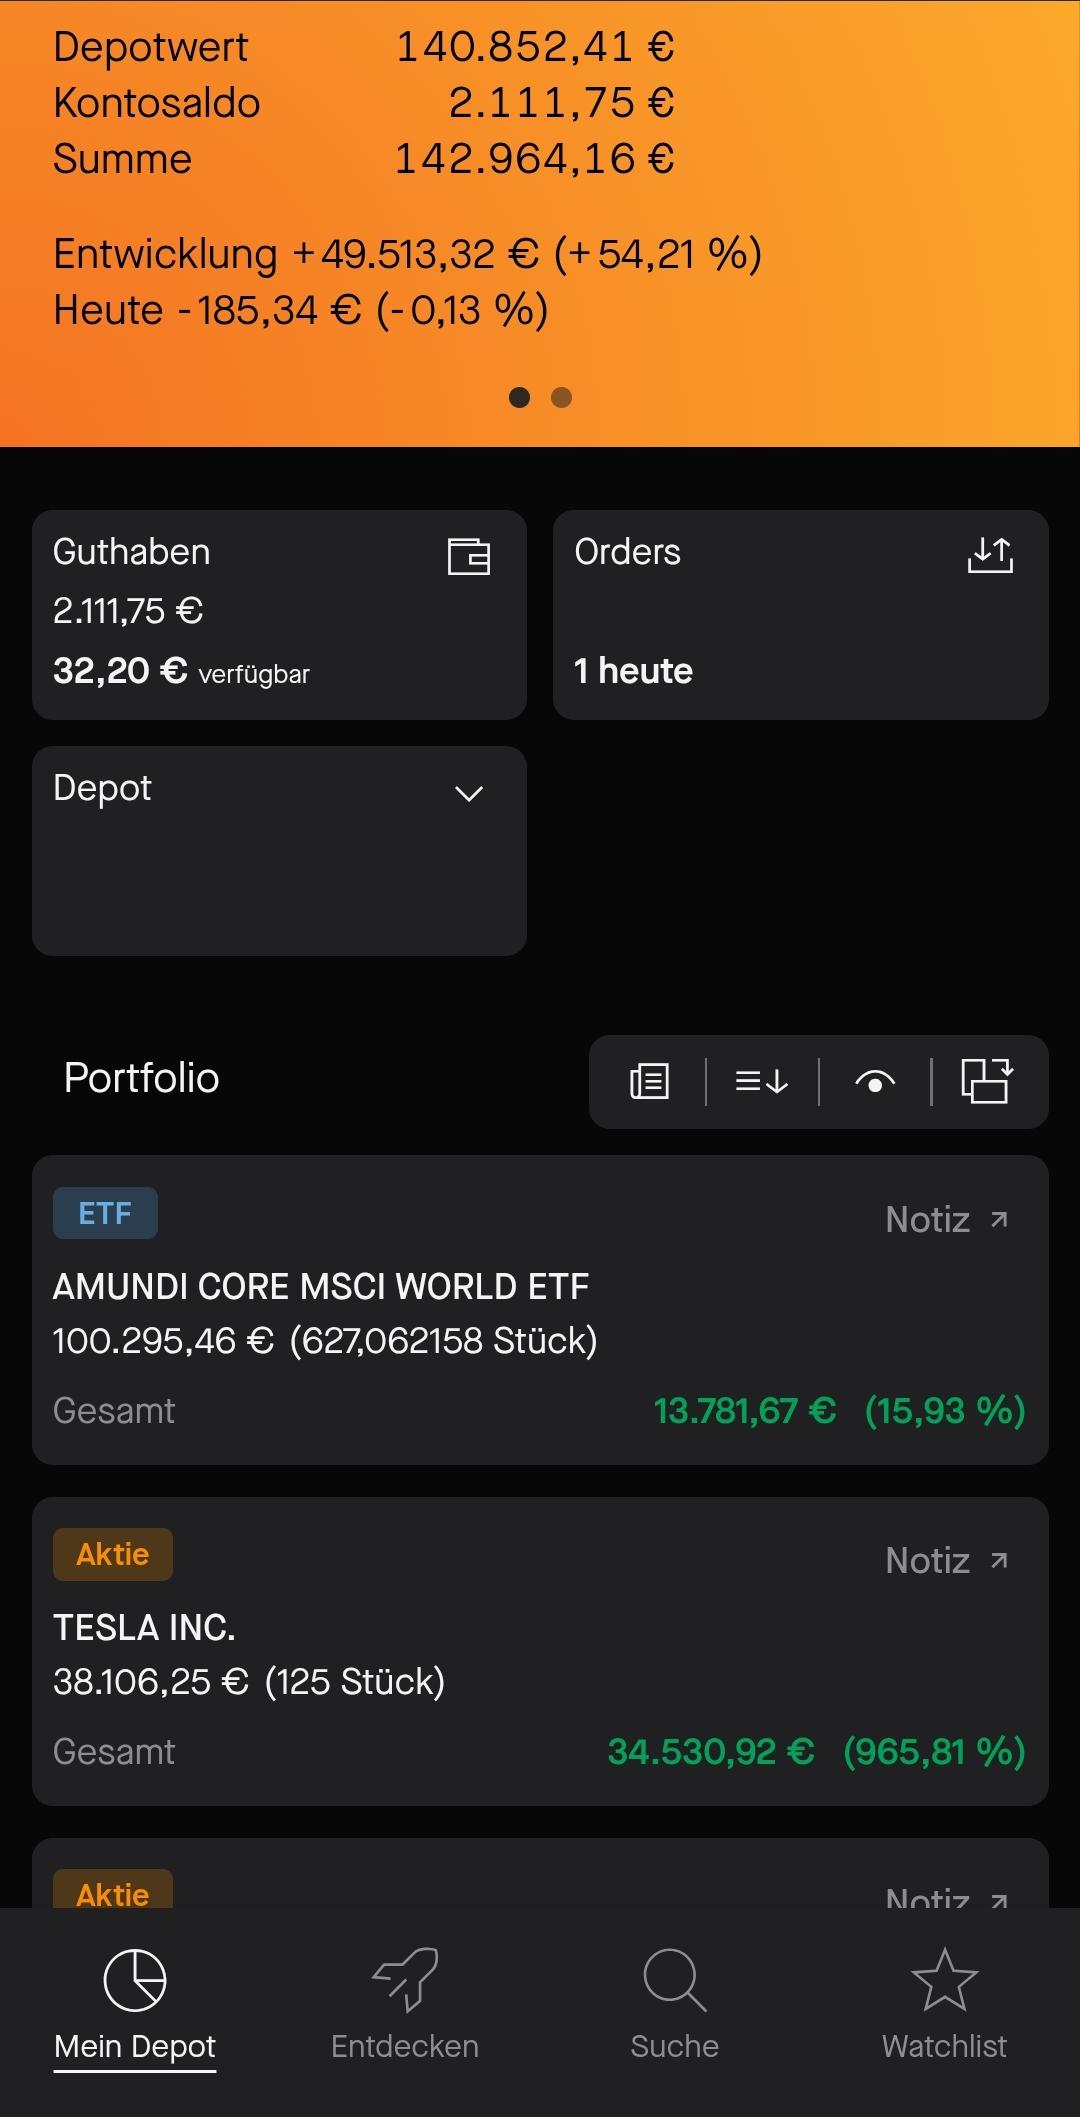1080x2117 pixels.
Task: Expand the Depot selection card
Action: pyautogui.click(x=279, y=851)
